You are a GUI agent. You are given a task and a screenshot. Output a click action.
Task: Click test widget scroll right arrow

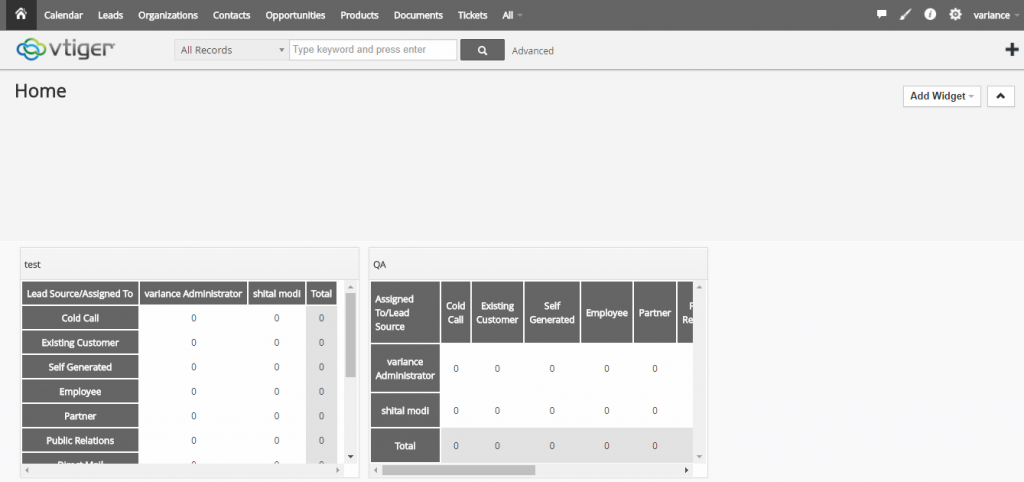point(338,470)
